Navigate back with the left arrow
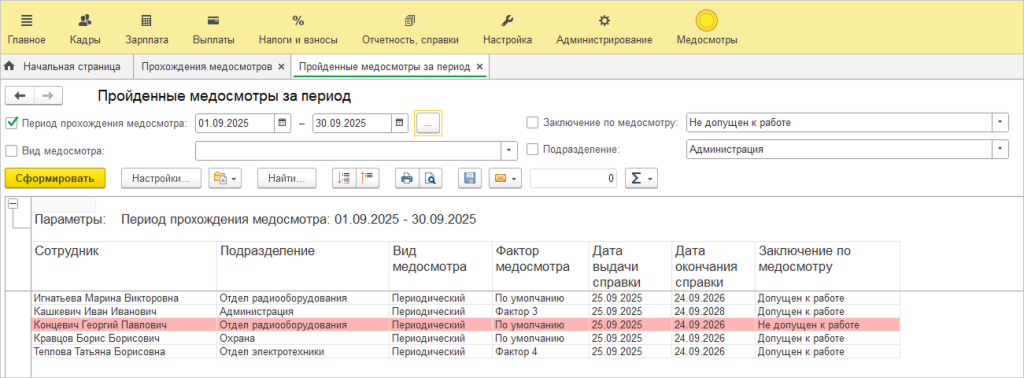The width and height of the screenshot is (1024, 378). pos(20,96)
